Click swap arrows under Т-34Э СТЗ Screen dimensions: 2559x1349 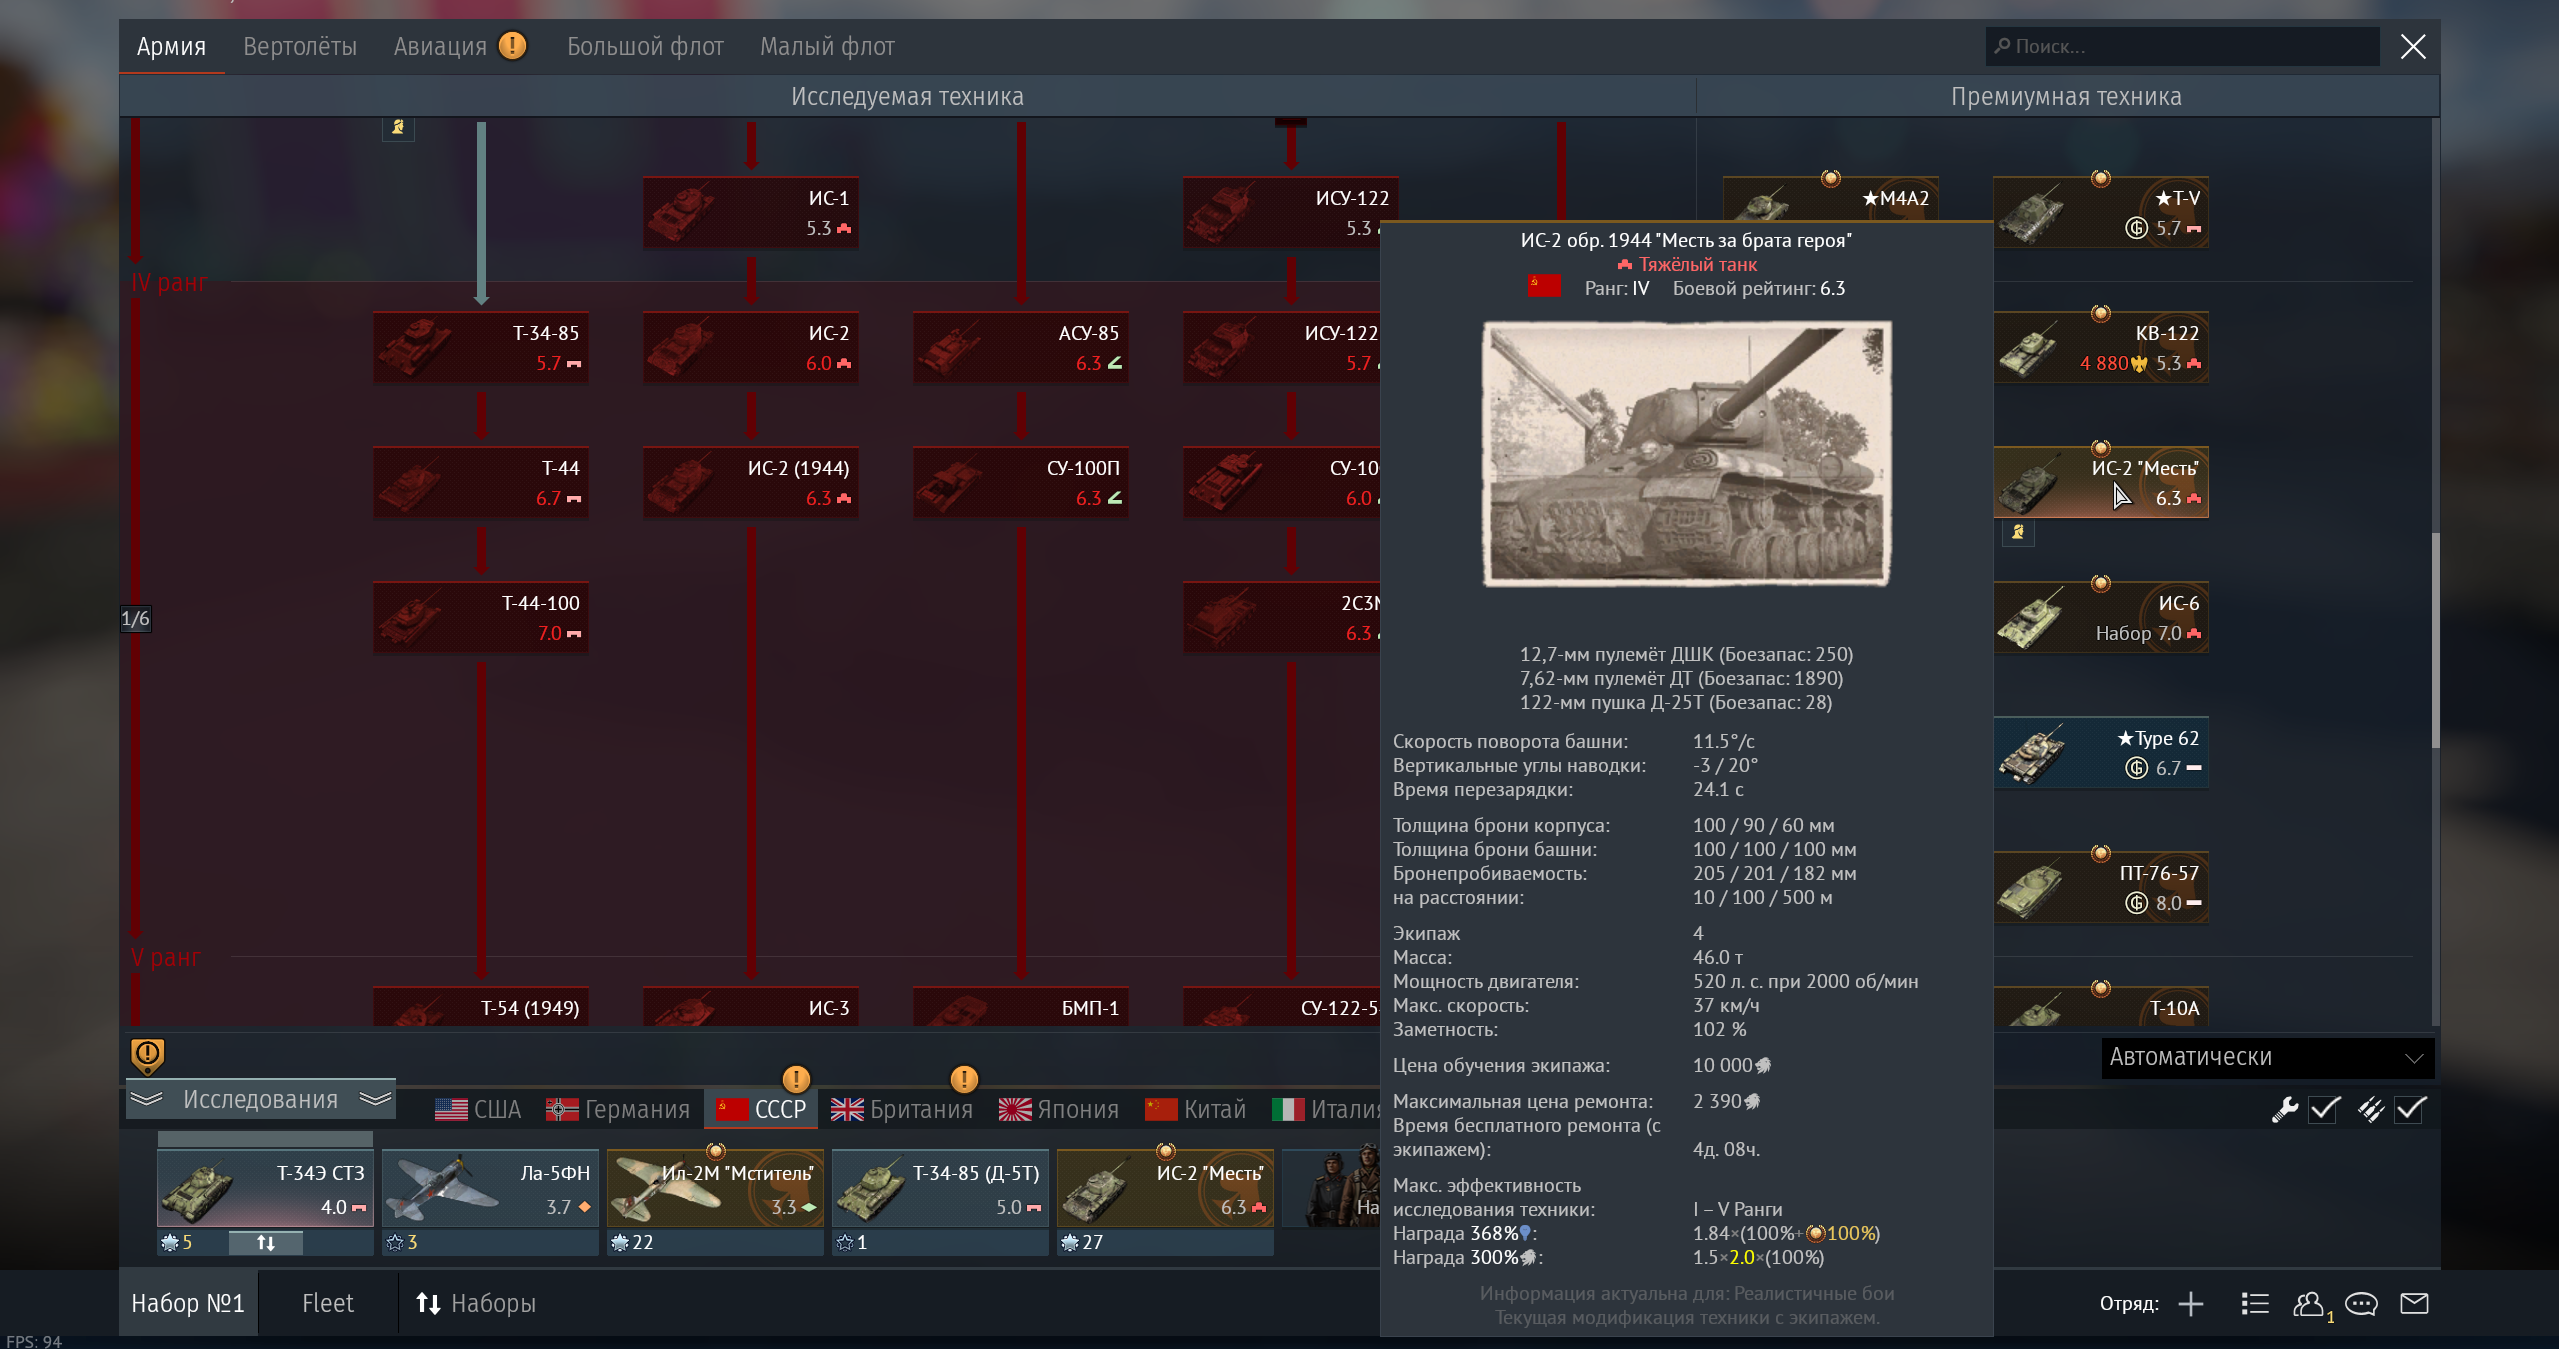265,1242
